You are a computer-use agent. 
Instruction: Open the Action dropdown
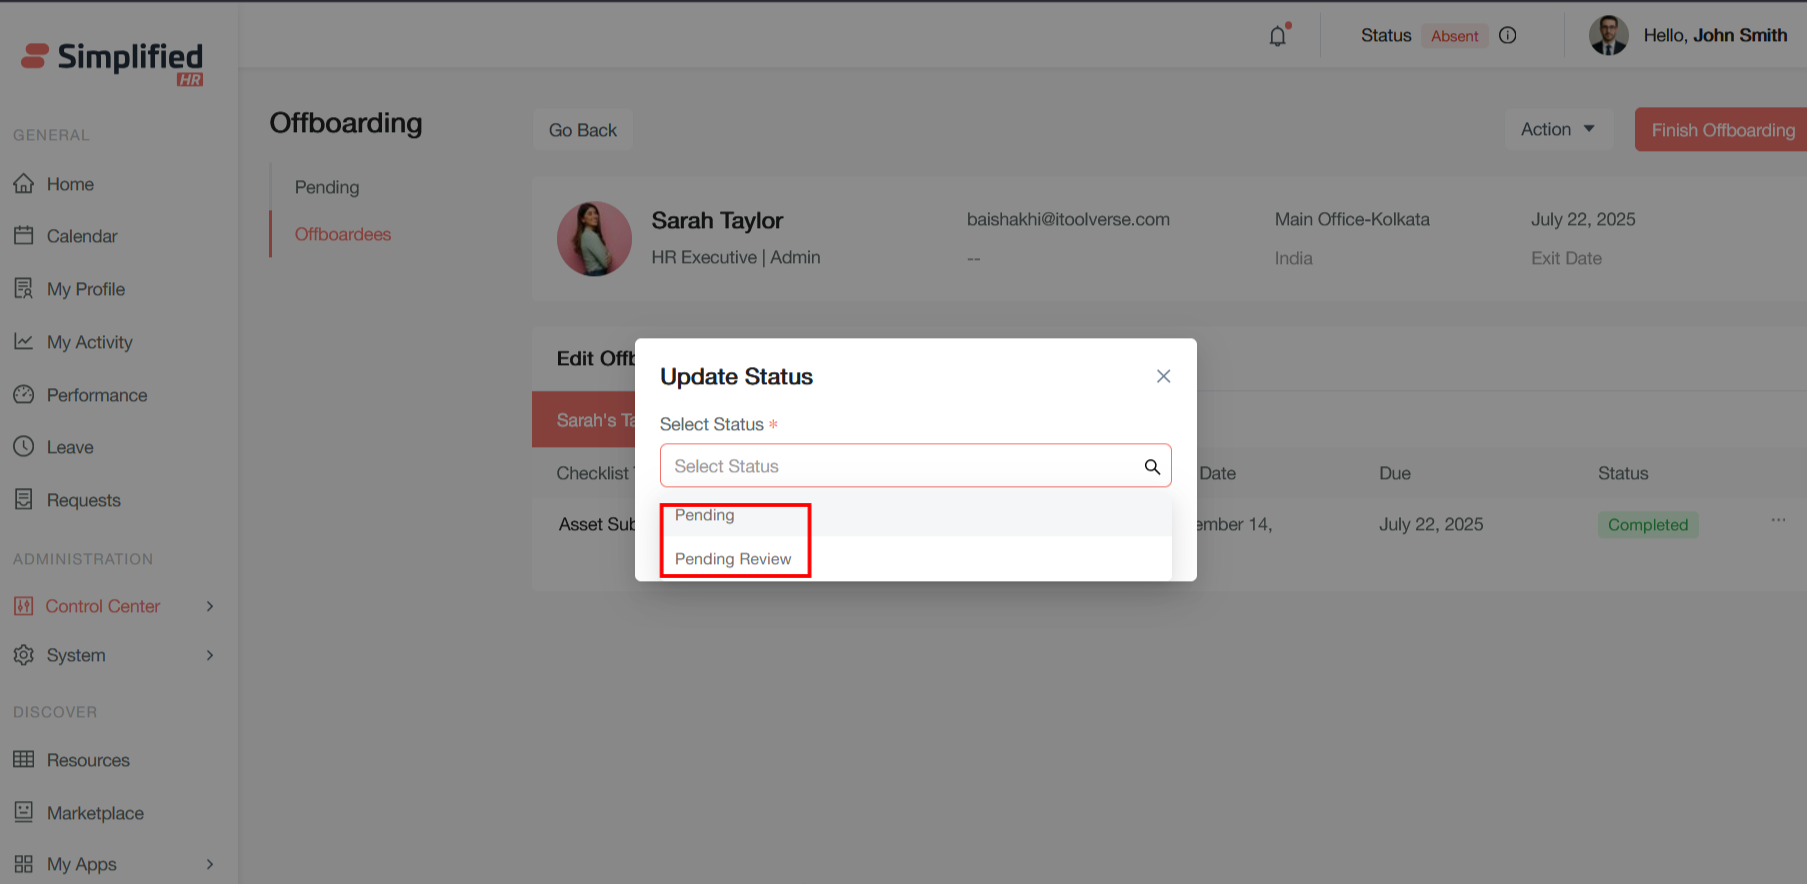(x=1557, y=130)
